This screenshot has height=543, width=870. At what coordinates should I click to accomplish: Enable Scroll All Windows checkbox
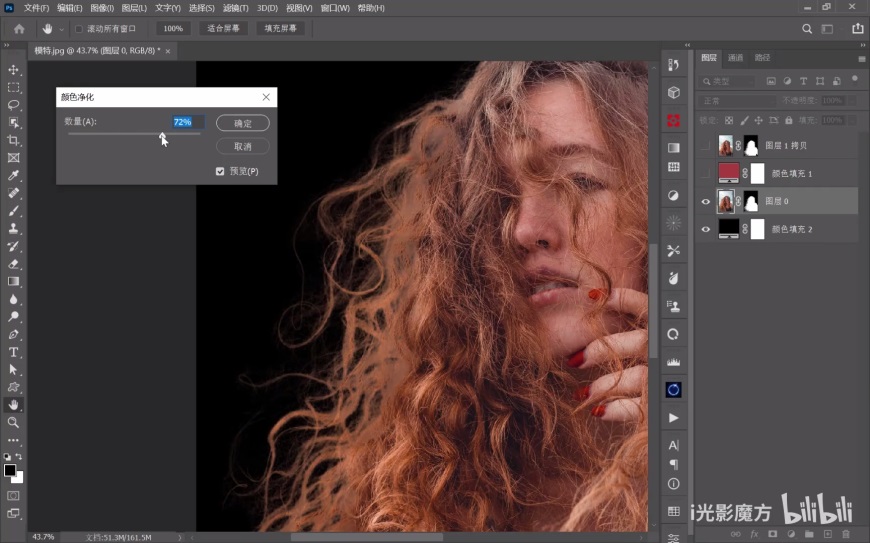click(x=79, y=29)
